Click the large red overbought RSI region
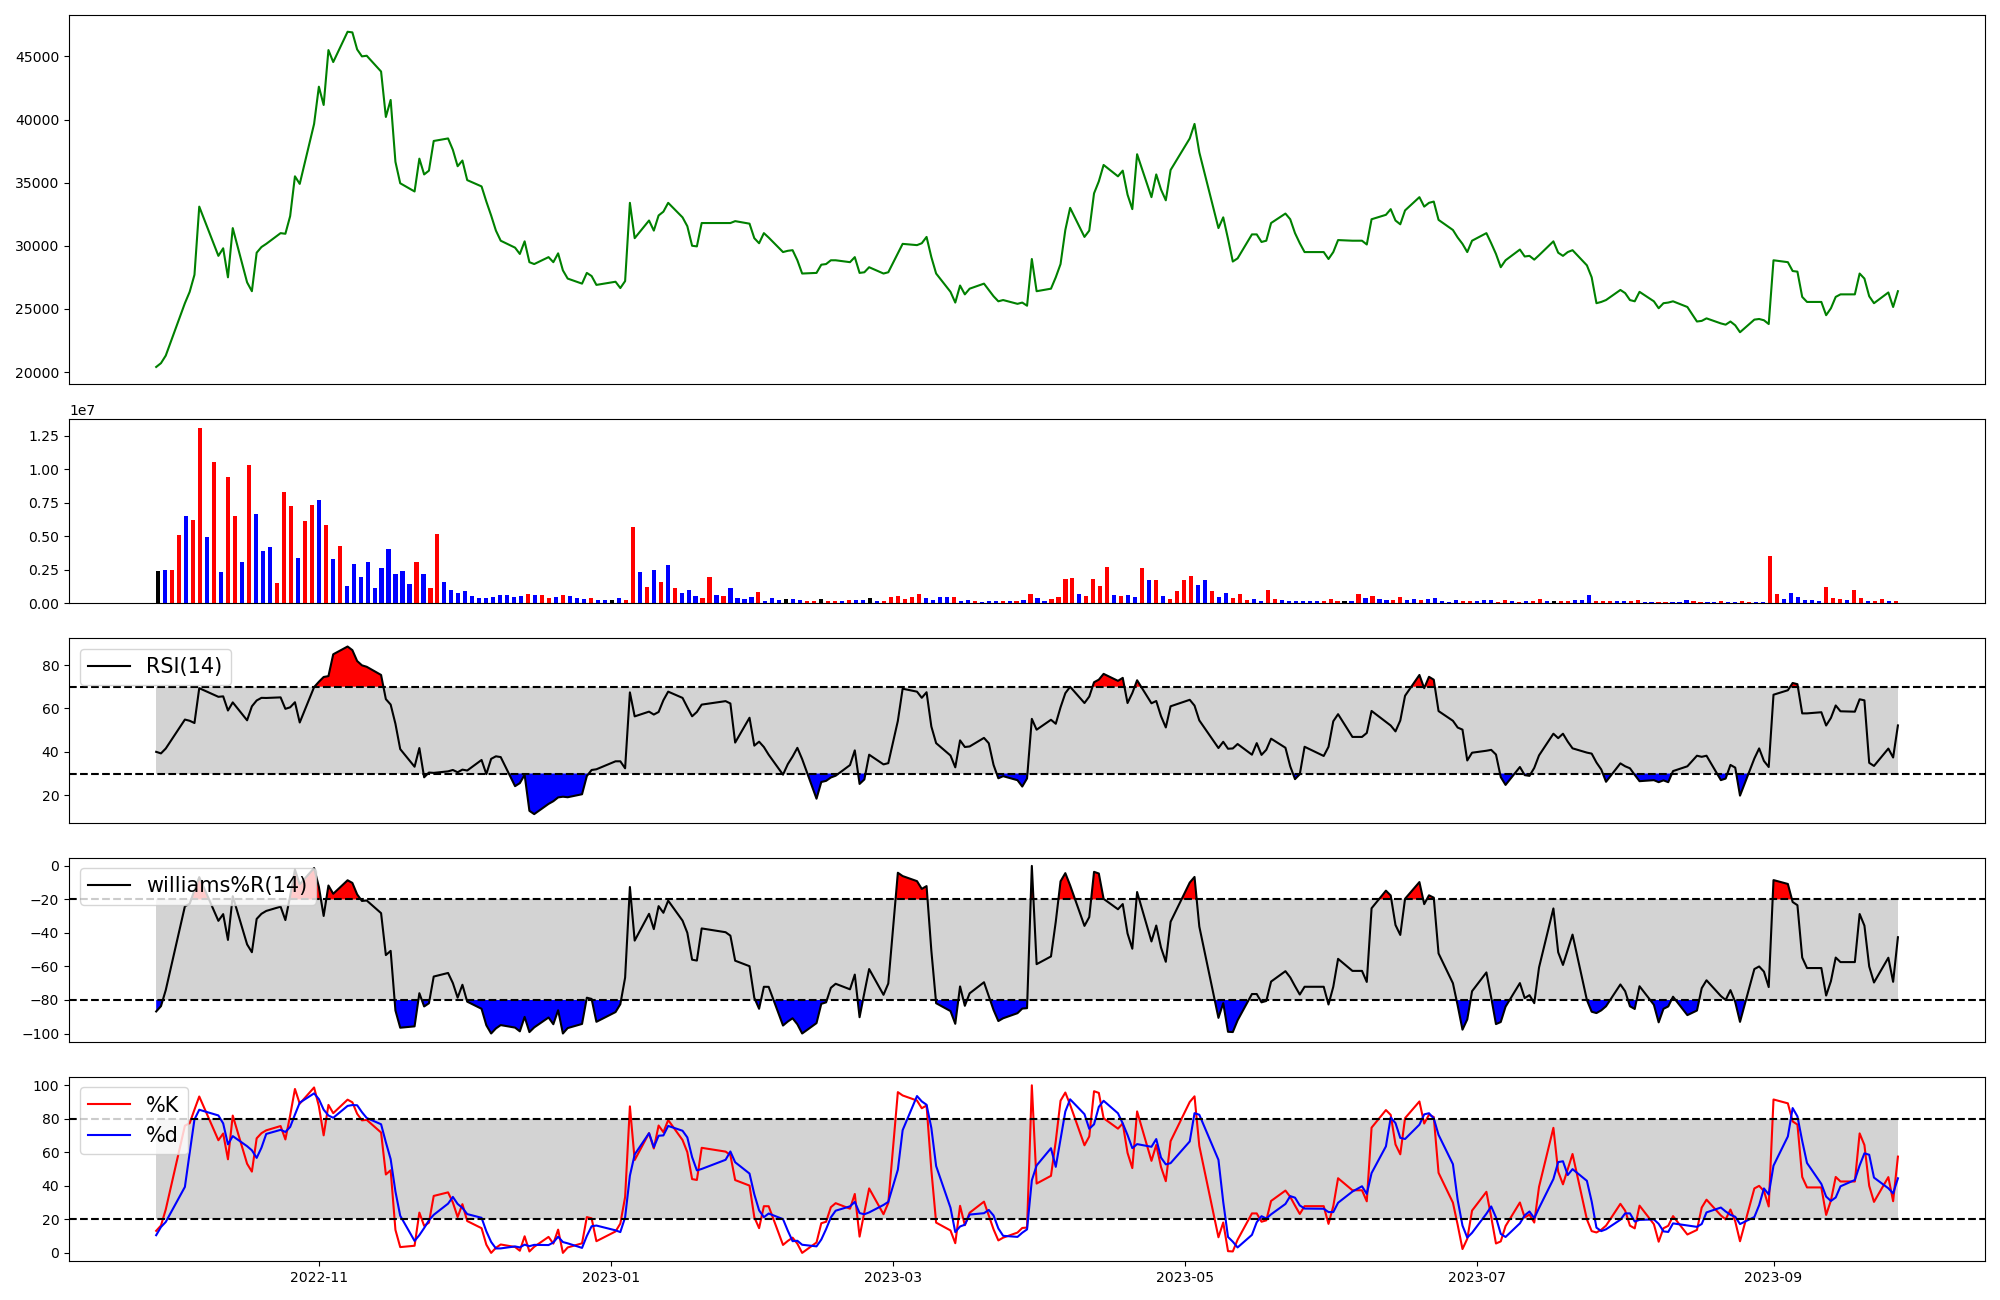This screenshot has width=2000, height=1300. pos(350,670)
